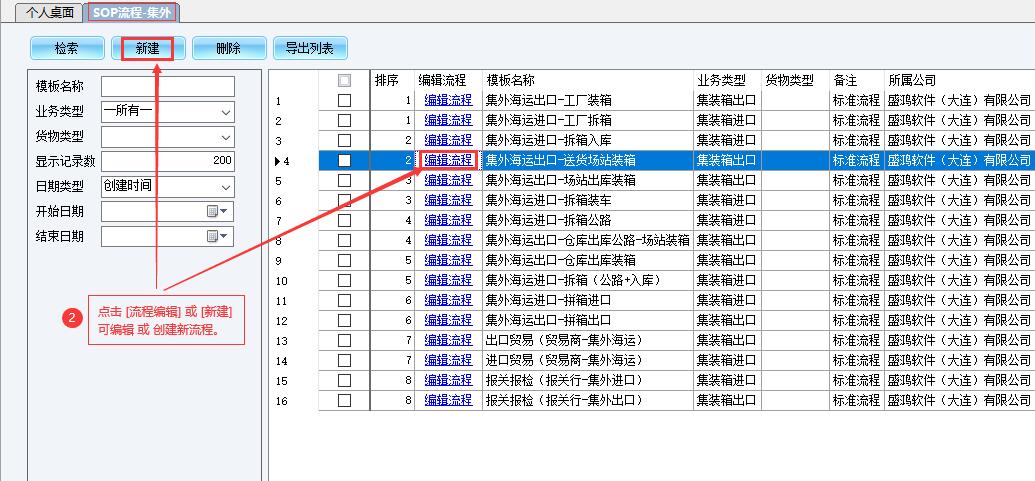1035x481 pixels.
Task: Click the 导出列表 export list button
Action: coord(309,48)
